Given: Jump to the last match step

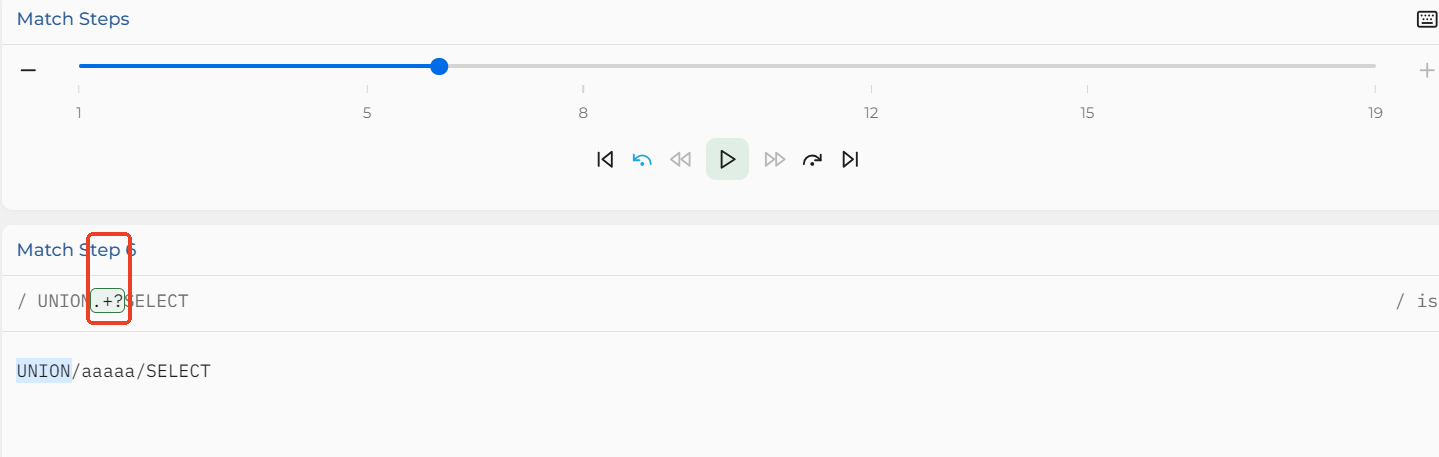Looking at the screenshot, I should [850, 159].
